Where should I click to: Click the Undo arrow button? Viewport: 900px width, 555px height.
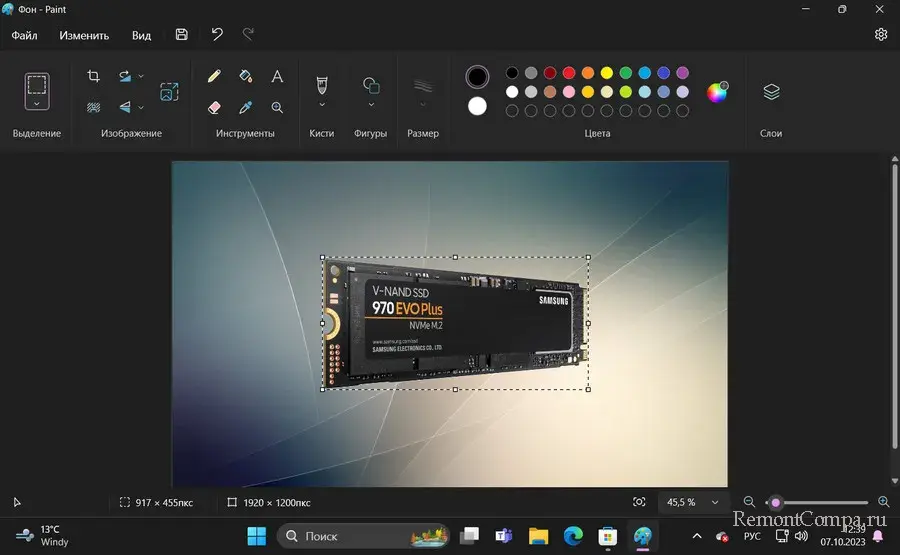[x=217, y=35]
